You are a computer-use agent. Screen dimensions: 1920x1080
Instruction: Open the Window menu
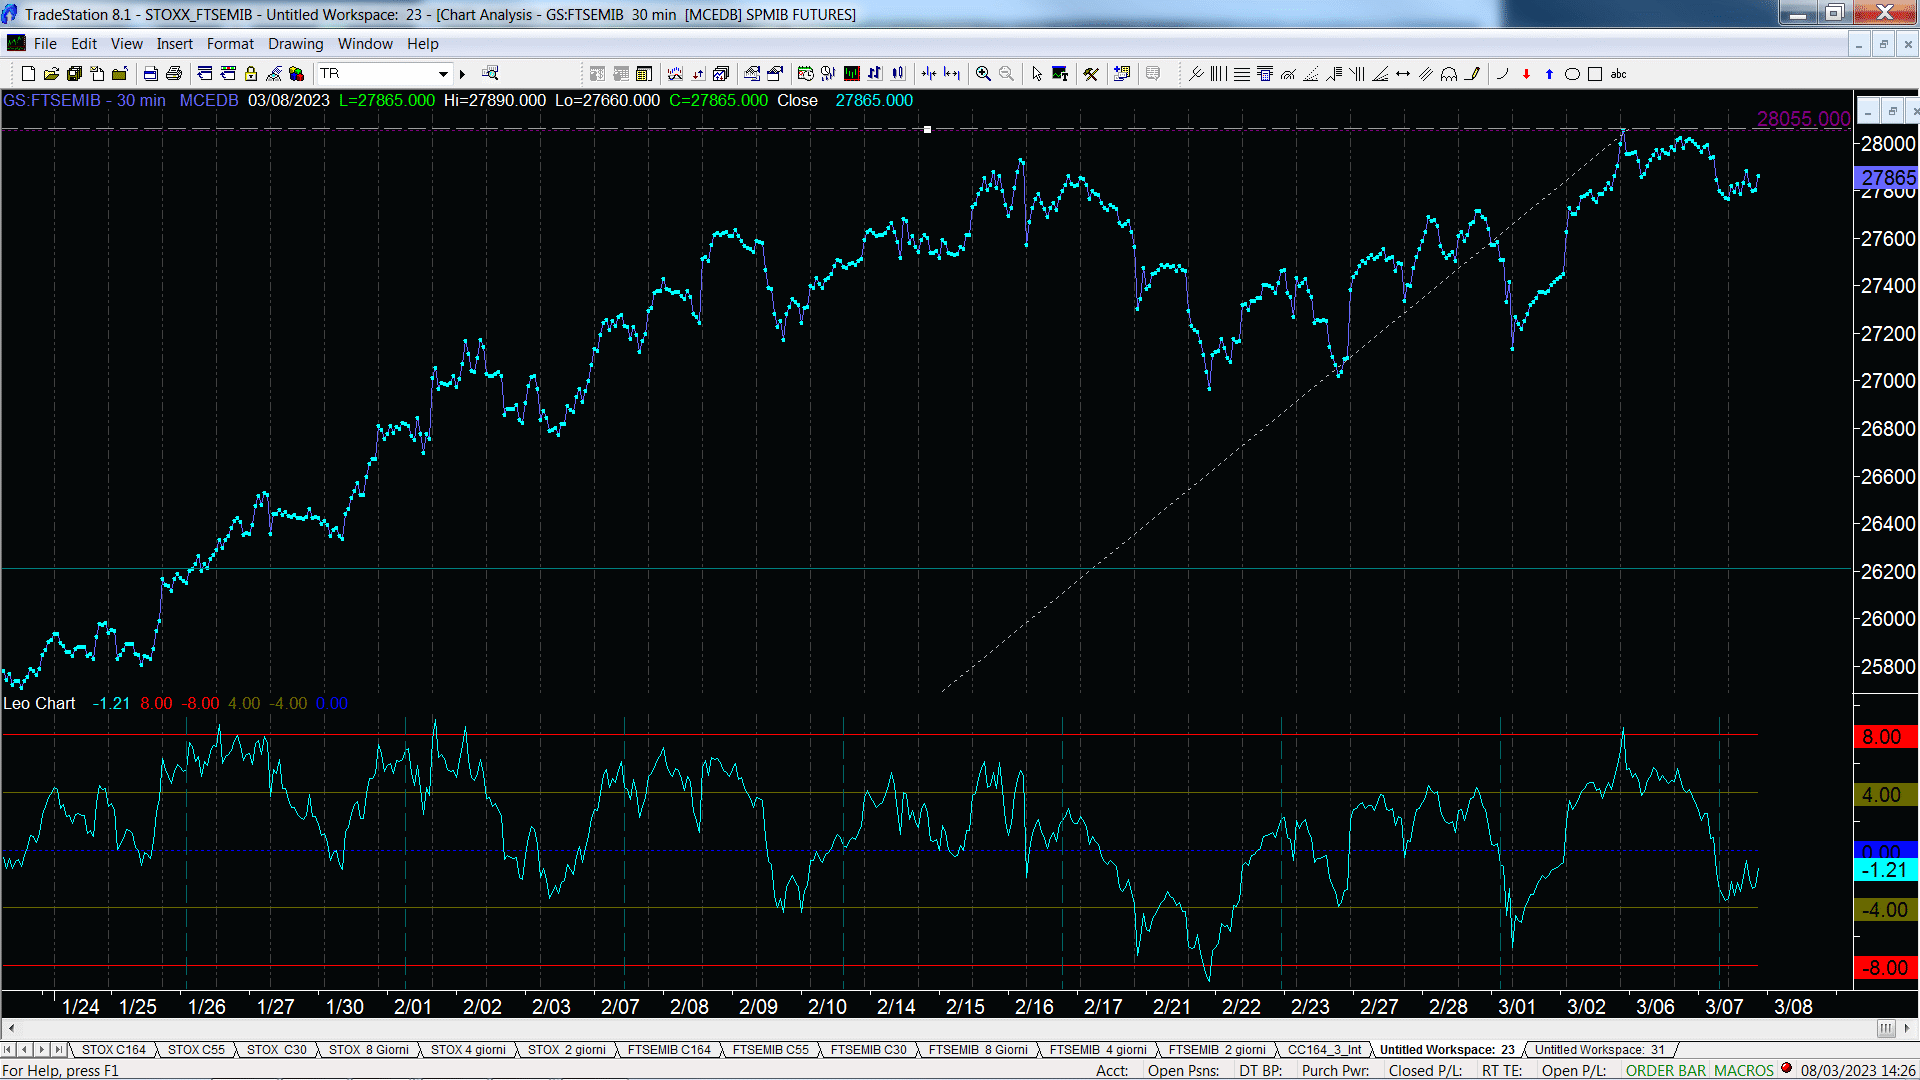[365, 44]
